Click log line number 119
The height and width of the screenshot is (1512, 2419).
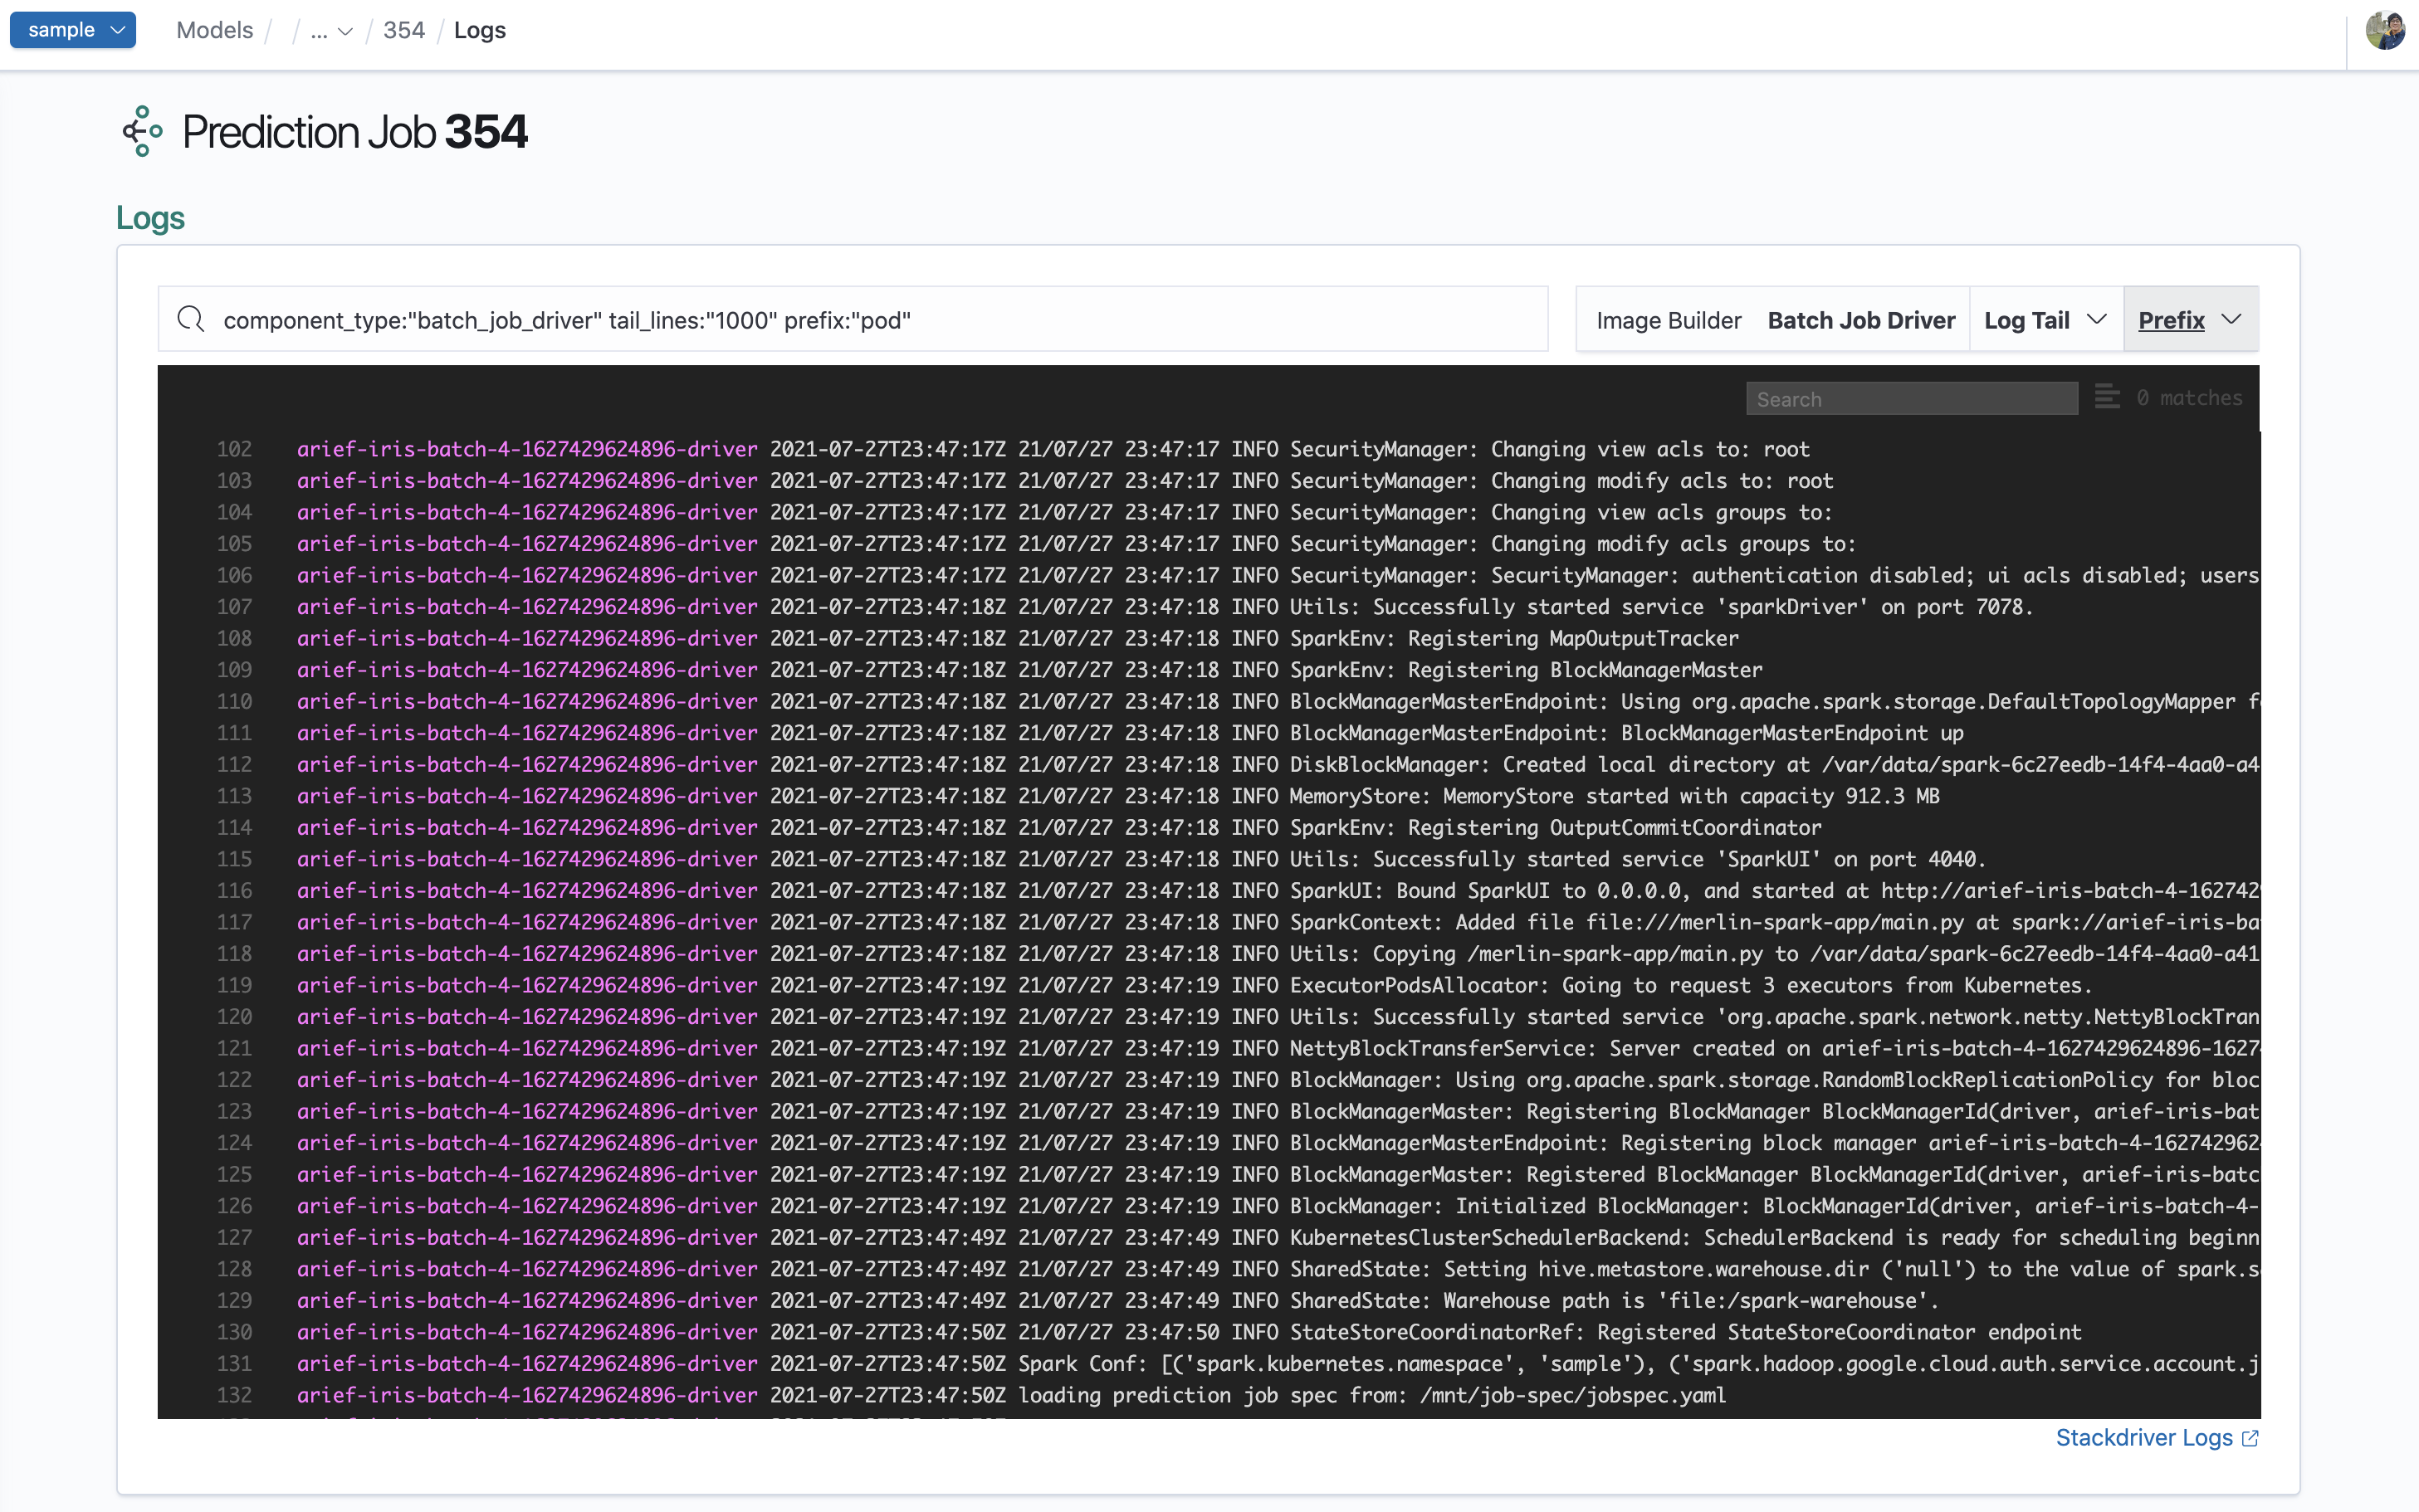tap(234, 985)
